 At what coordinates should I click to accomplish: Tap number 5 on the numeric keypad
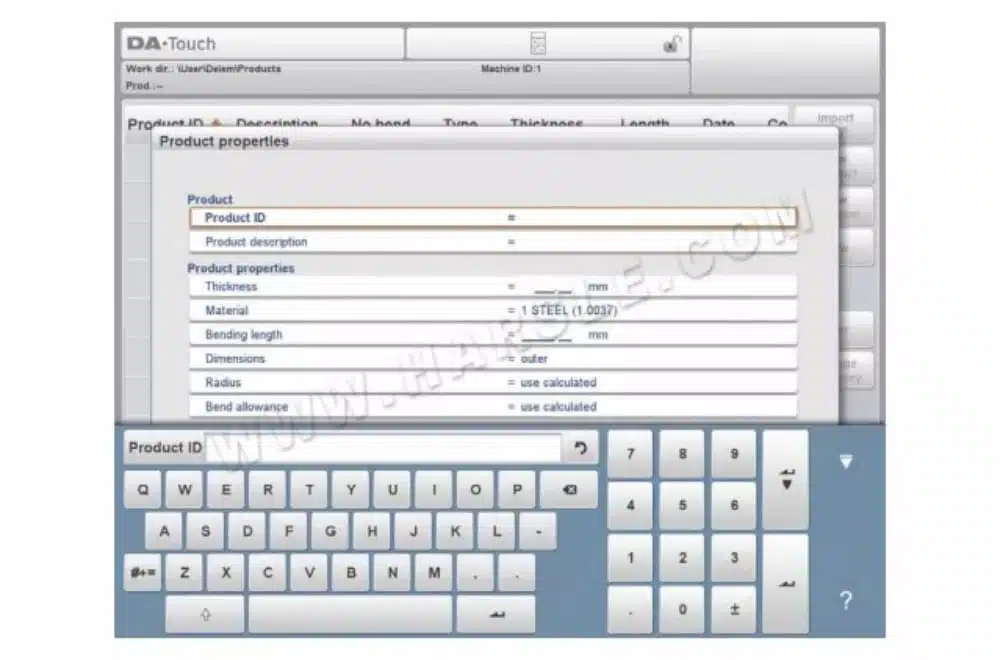point(682,506)
